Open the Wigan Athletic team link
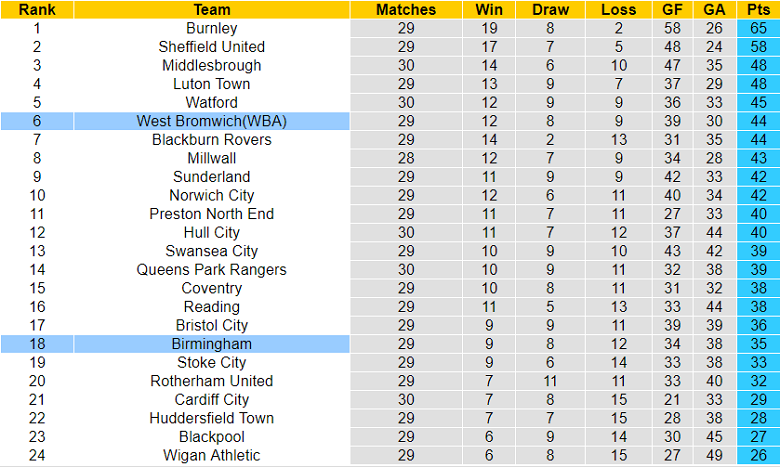 [211, 456]
